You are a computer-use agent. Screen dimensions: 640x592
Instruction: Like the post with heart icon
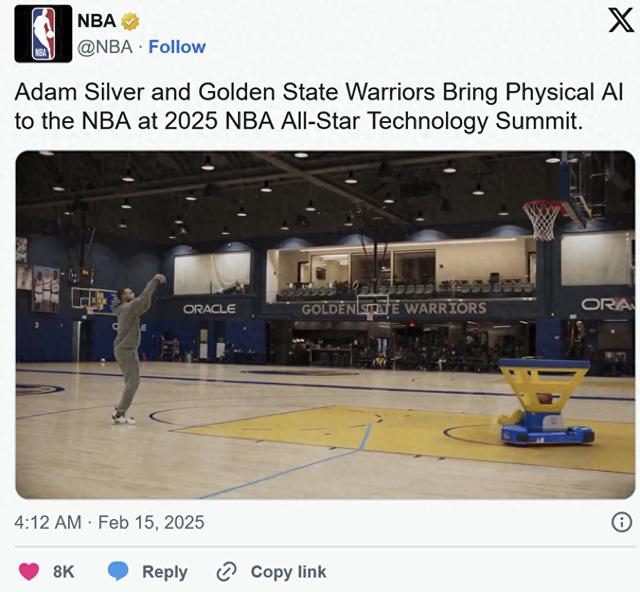[x=30, y=571]
